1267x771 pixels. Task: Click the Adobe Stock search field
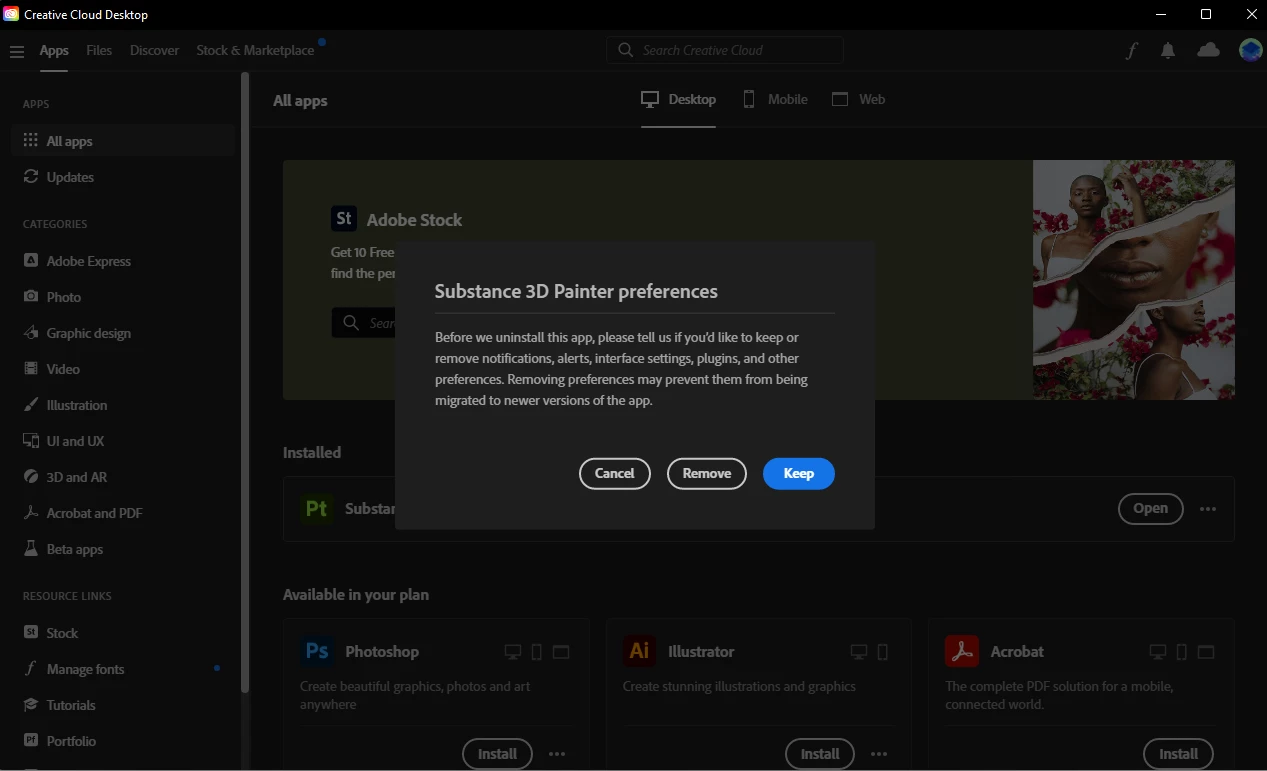363,323
